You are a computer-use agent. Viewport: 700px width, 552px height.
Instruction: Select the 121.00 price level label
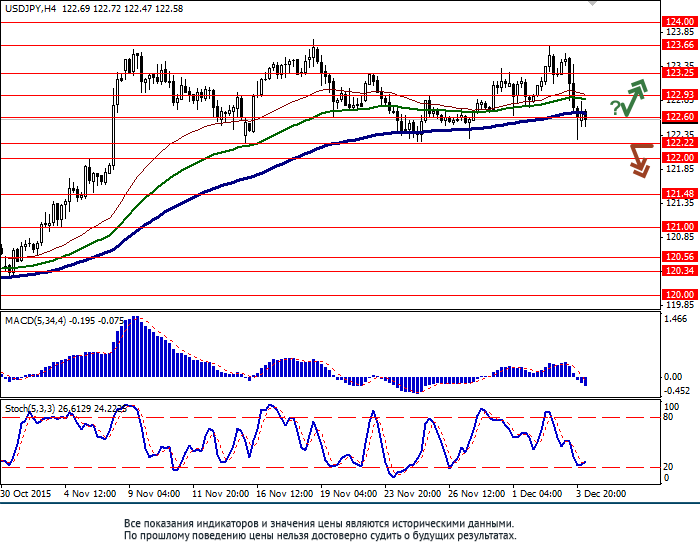pos(680,227)
